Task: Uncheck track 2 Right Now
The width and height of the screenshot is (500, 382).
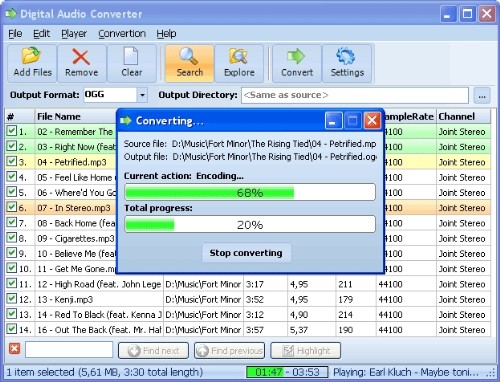Action: 12,146
